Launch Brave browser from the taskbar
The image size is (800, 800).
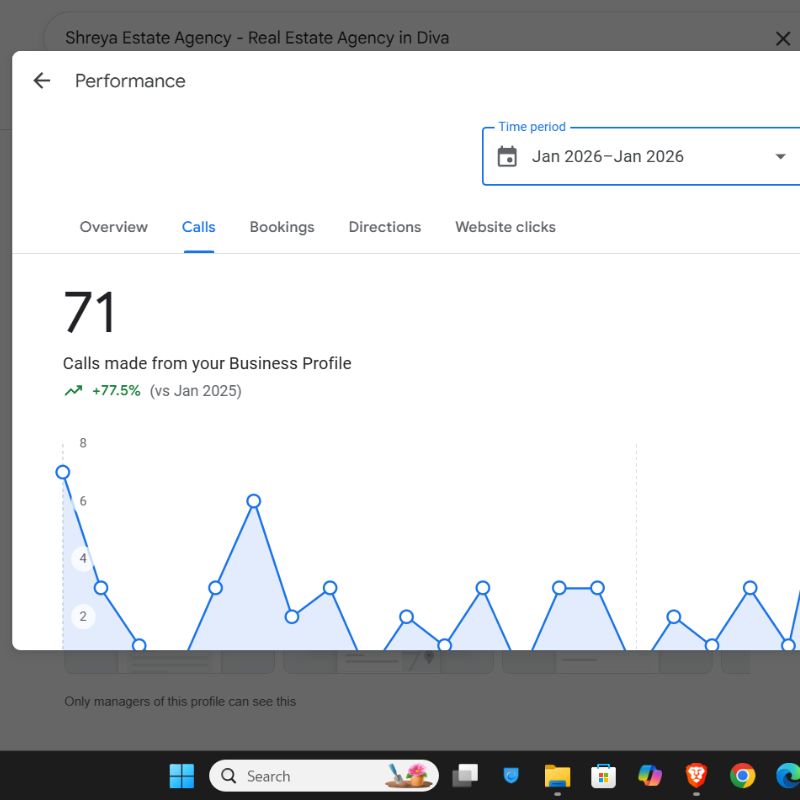(x=696, y=776)
